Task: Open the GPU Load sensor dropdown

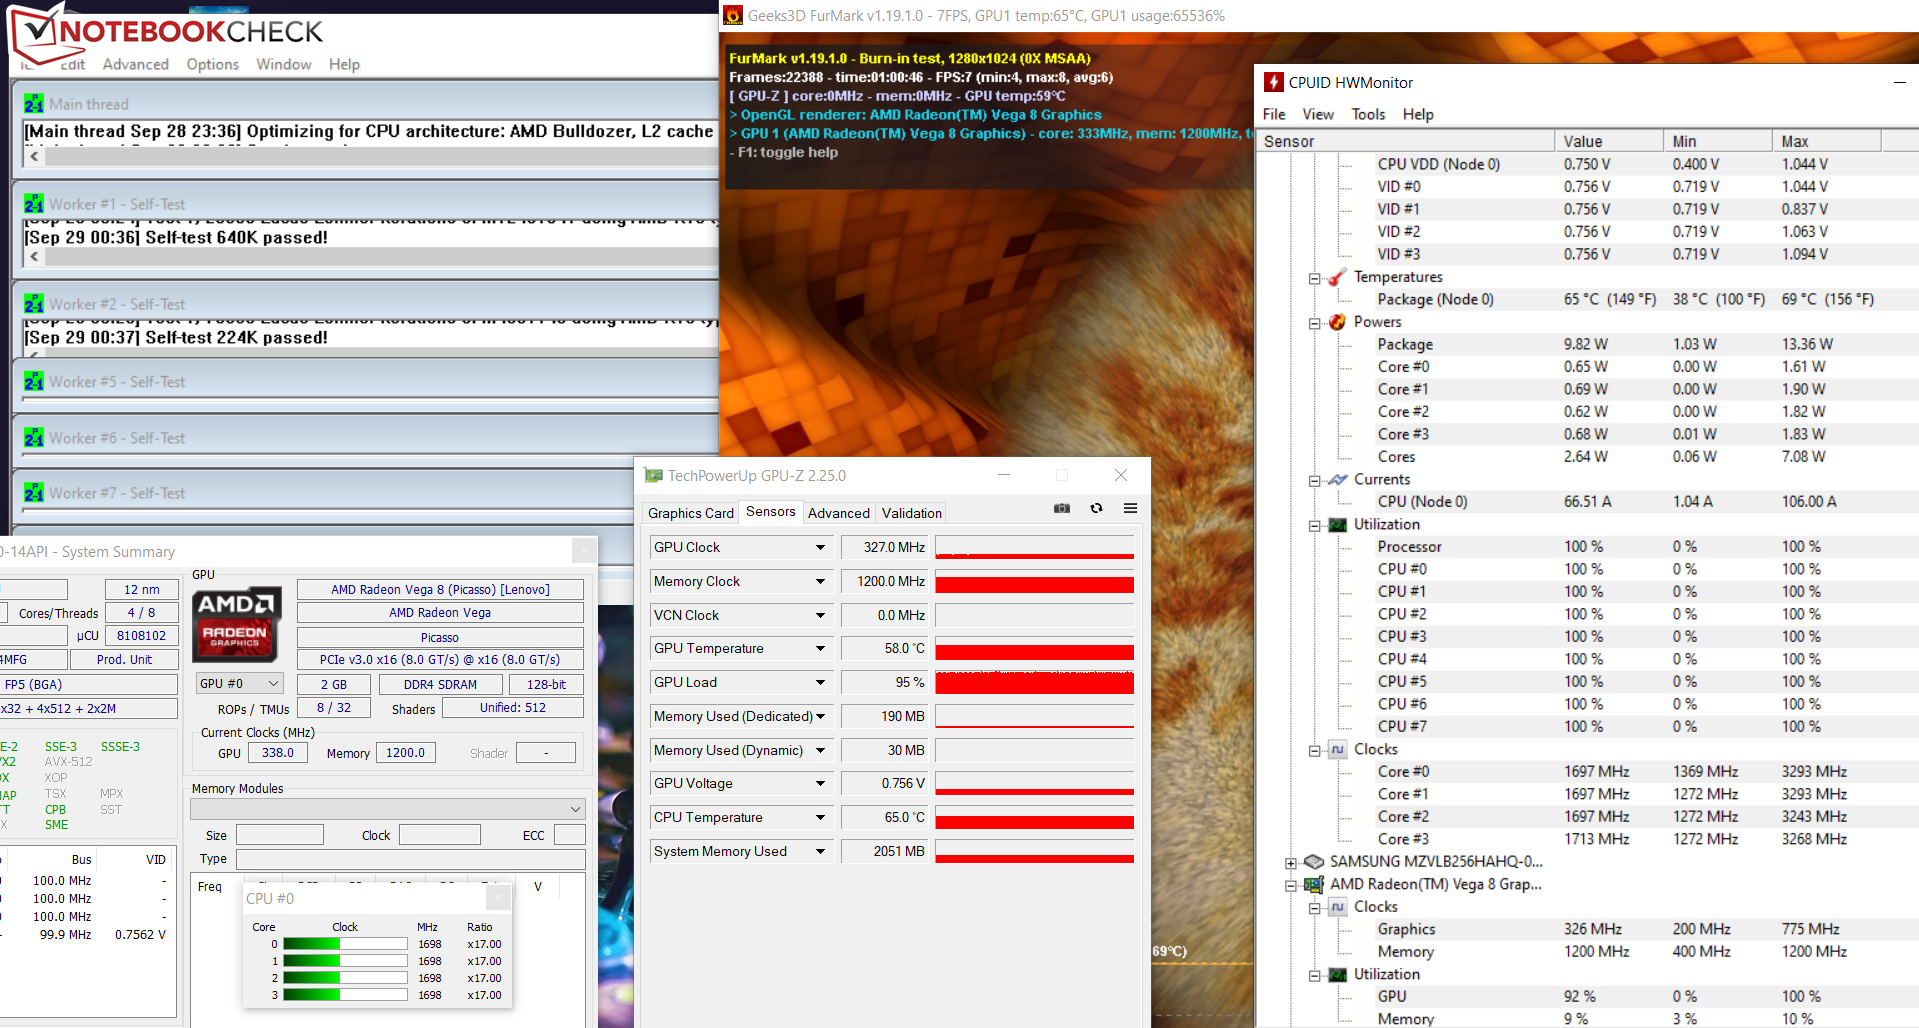Action: (820, 683)
